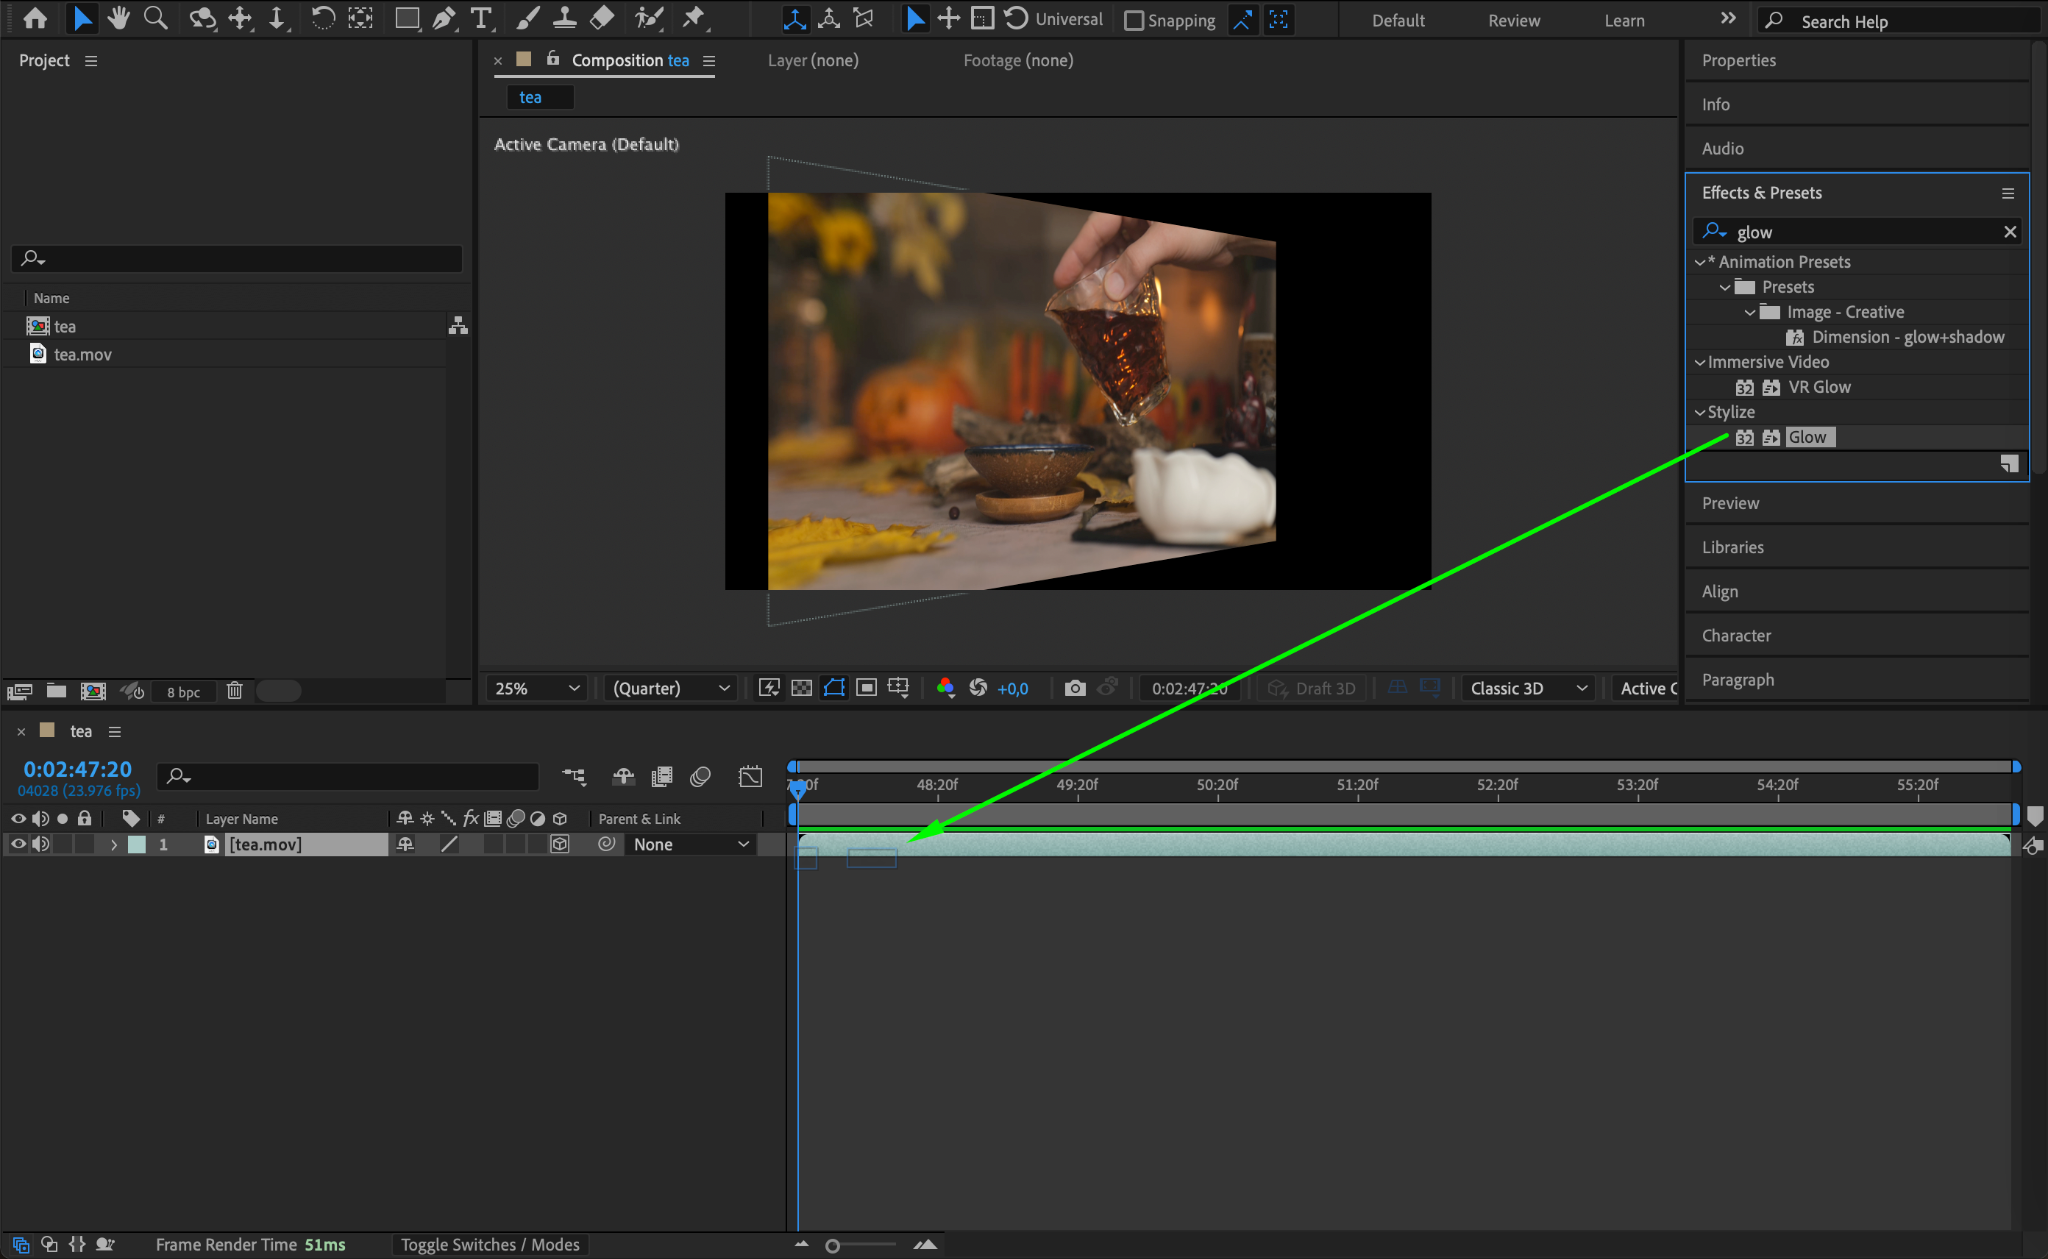Screen dimensions: 2048x1259
Task: Open the 25% magnification dropdown
Action: pyautogui.click(x=537, y=688)
